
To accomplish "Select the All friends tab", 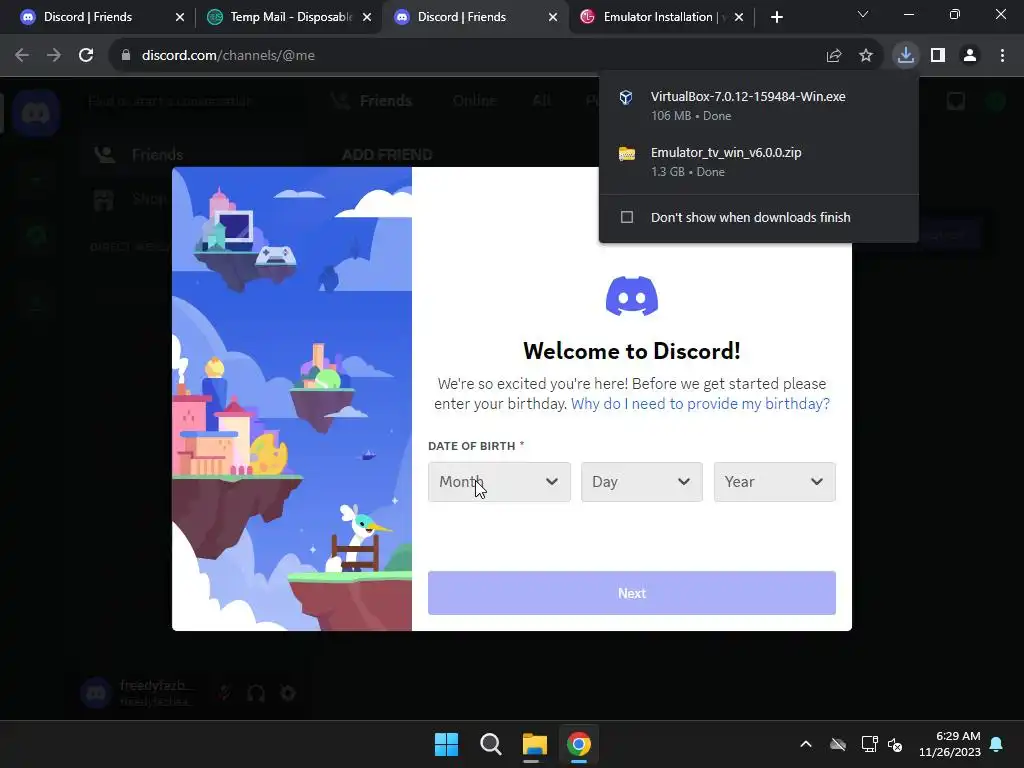I will [541, 101].
